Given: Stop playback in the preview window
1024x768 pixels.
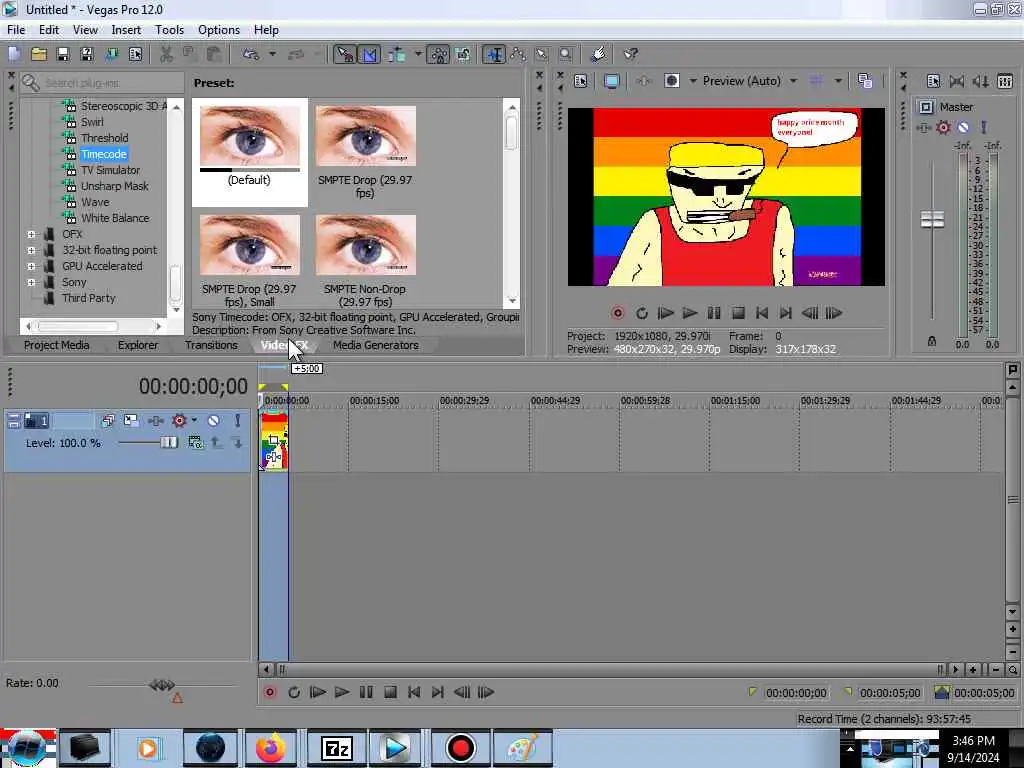Looking at the screenshot, I should [x=738, y=313].
